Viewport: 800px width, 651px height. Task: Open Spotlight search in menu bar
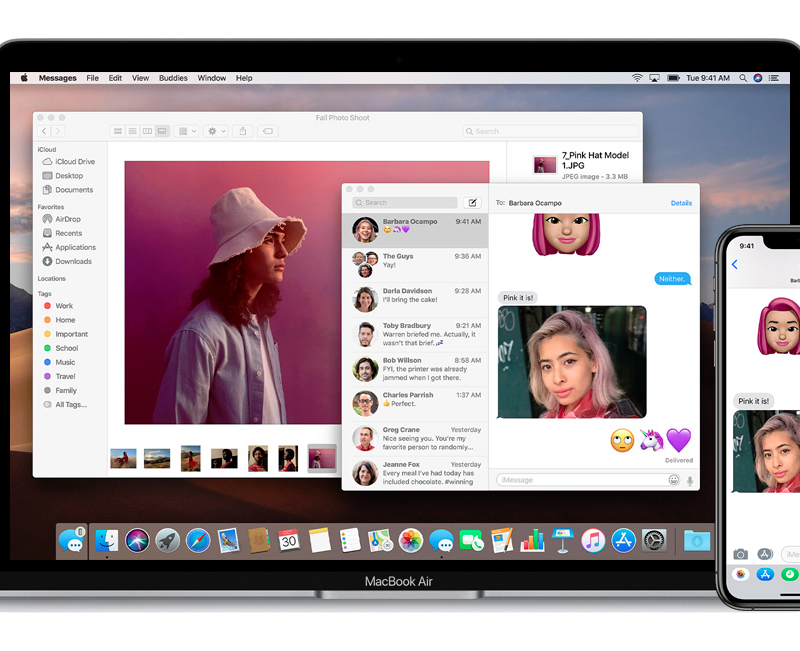click(x=743, y=78)
